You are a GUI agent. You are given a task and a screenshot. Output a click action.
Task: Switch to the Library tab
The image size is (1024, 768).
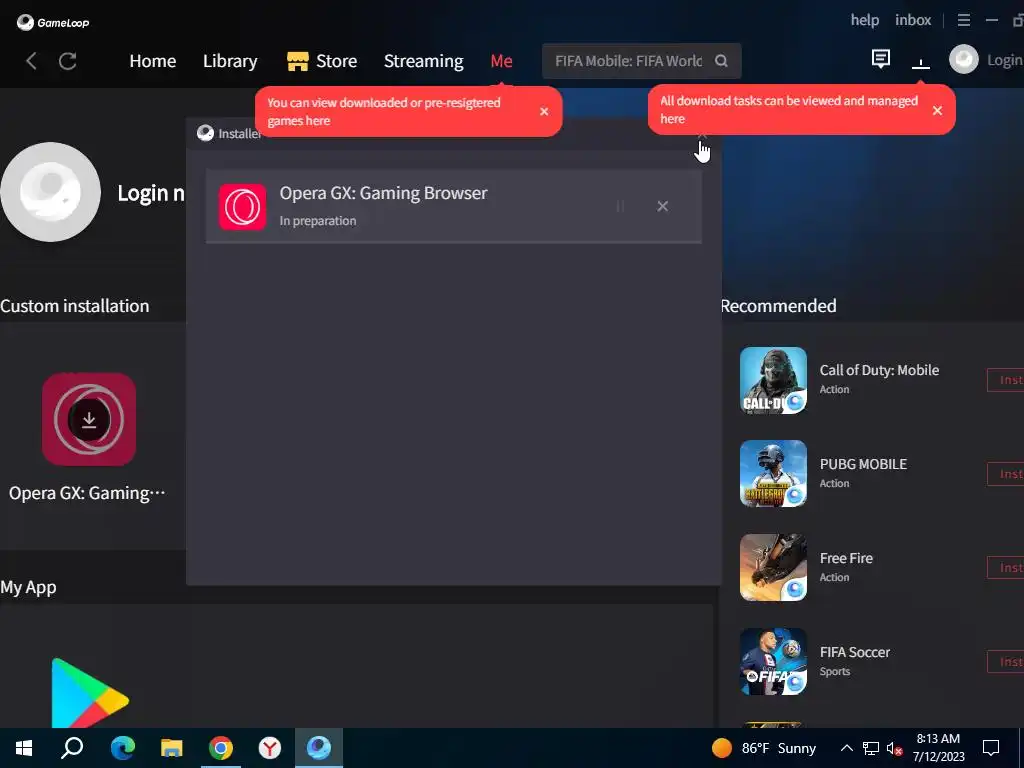(x=230, y=61)
